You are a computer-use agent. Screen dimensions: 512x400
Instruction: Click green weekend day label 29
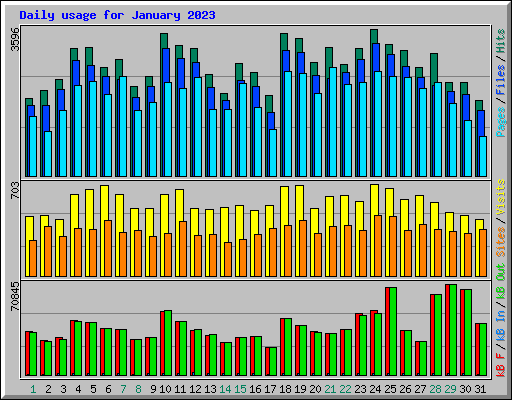(450, 389)
